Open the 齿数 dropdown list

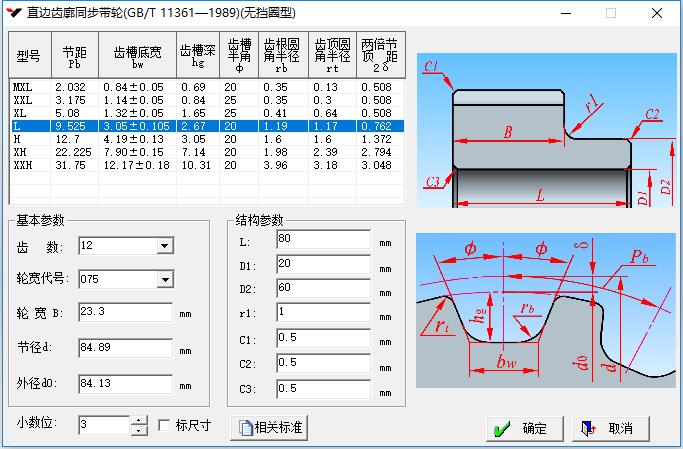tap(165, 246)
